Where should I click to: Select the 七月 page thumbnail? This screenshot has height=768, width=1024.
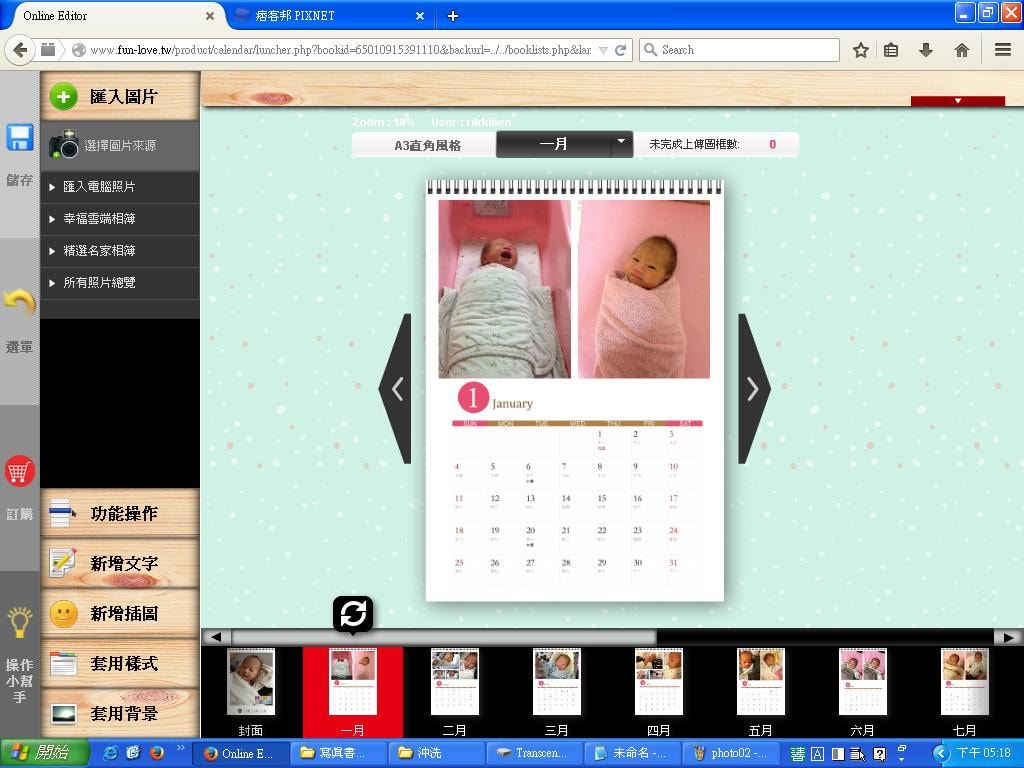[965, 682]
